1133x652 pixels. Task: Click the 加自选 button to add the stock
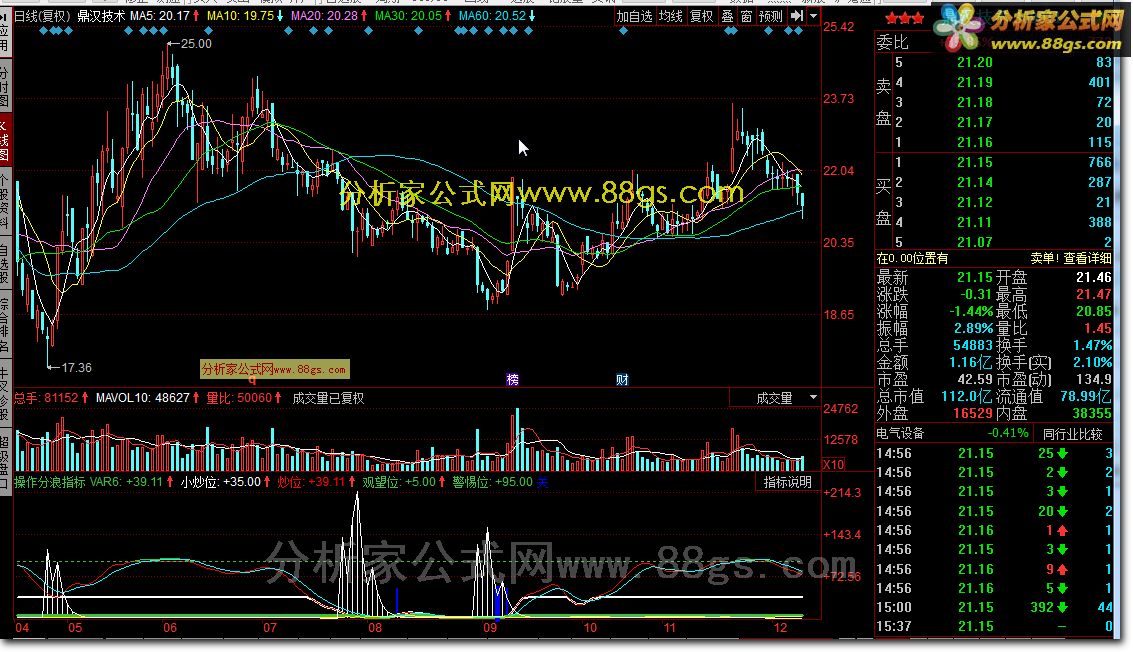634,16
